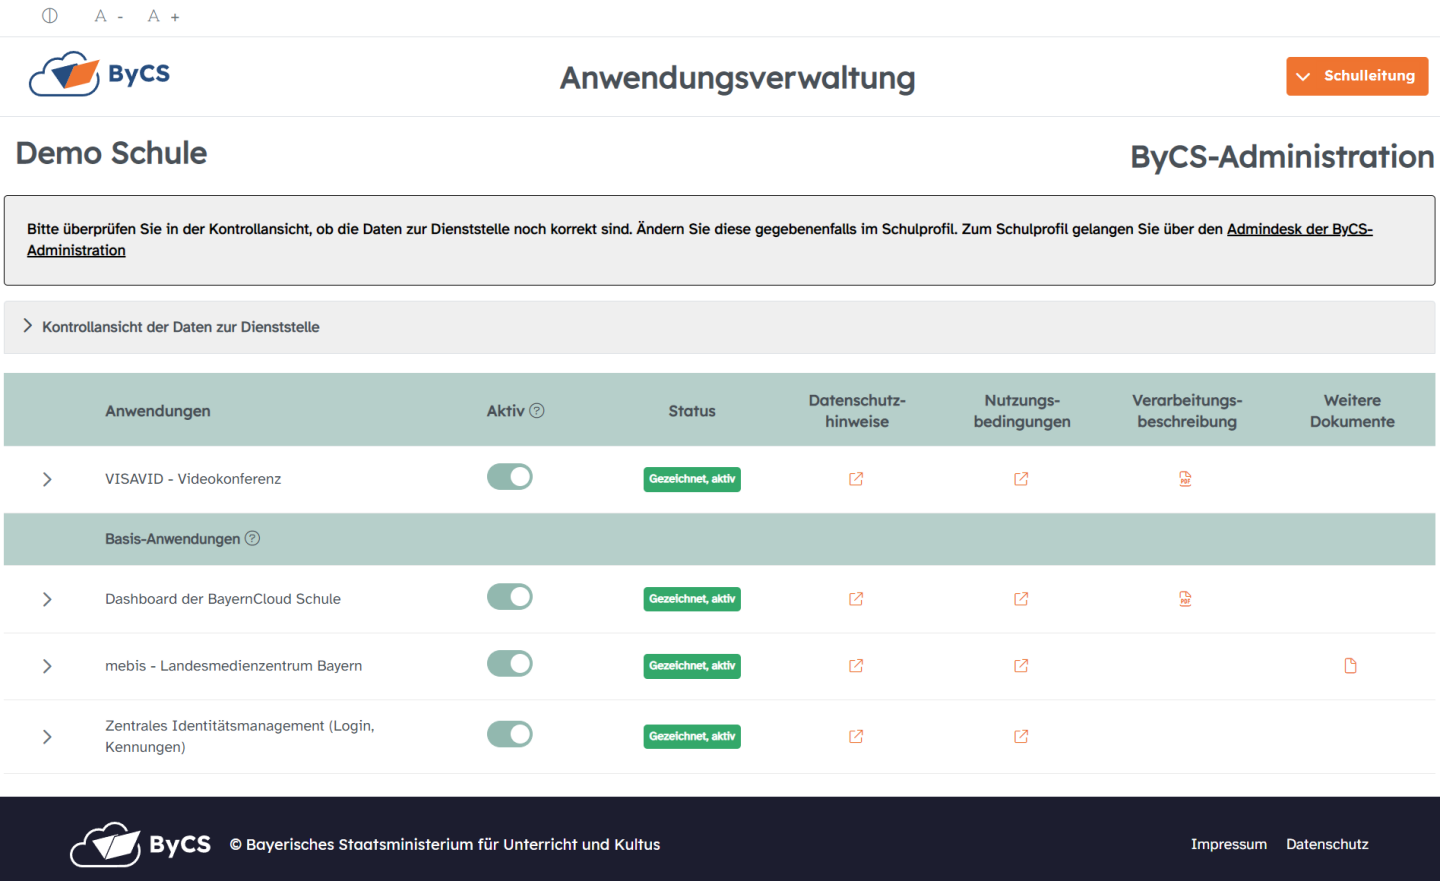The image size is (1440, 881).
Task: Toggle the VISAVID Videokonferenz active switch
Action: [510, 477]
